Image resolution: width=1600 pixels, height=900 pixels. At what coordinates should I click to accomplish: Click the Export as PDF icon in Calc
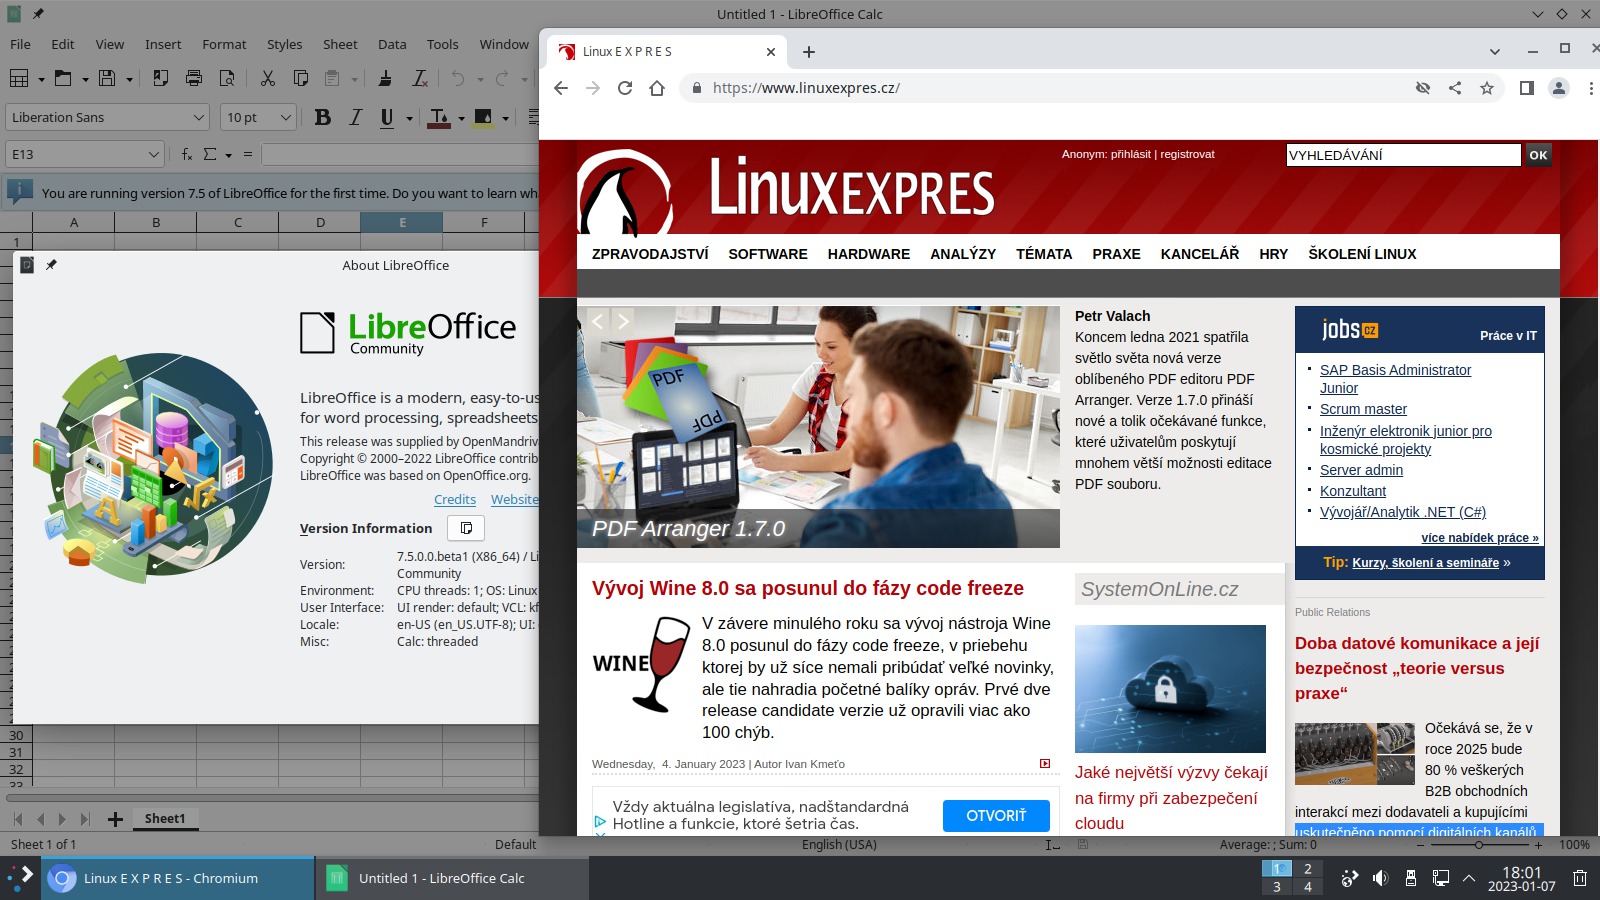point(160,78)
